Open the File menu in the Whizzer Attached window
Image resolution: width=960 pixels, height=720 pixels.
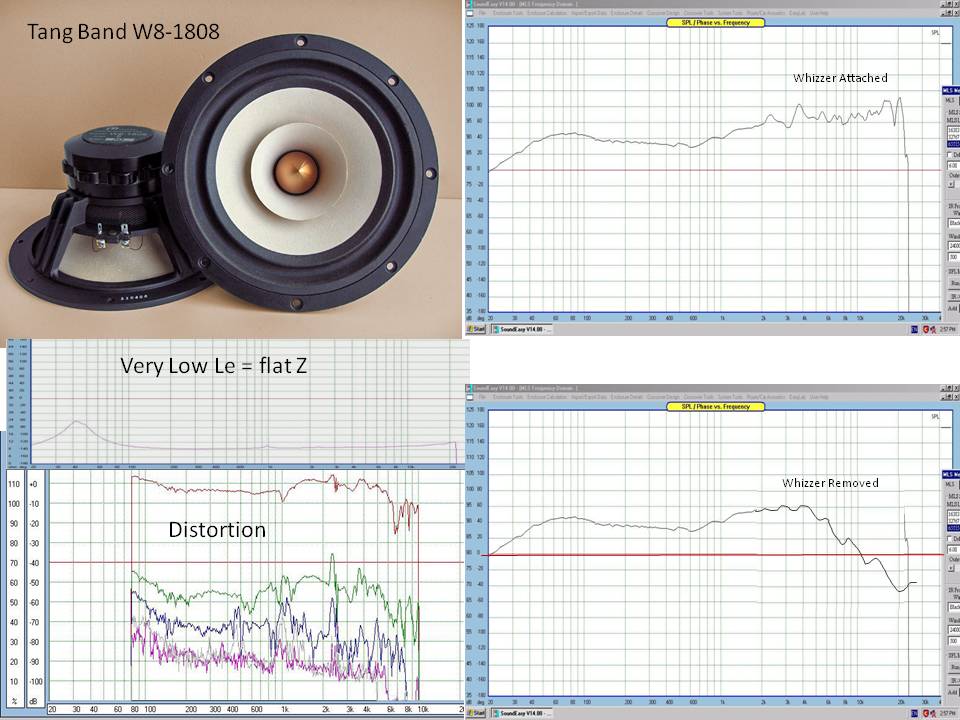tap(483, 13)
